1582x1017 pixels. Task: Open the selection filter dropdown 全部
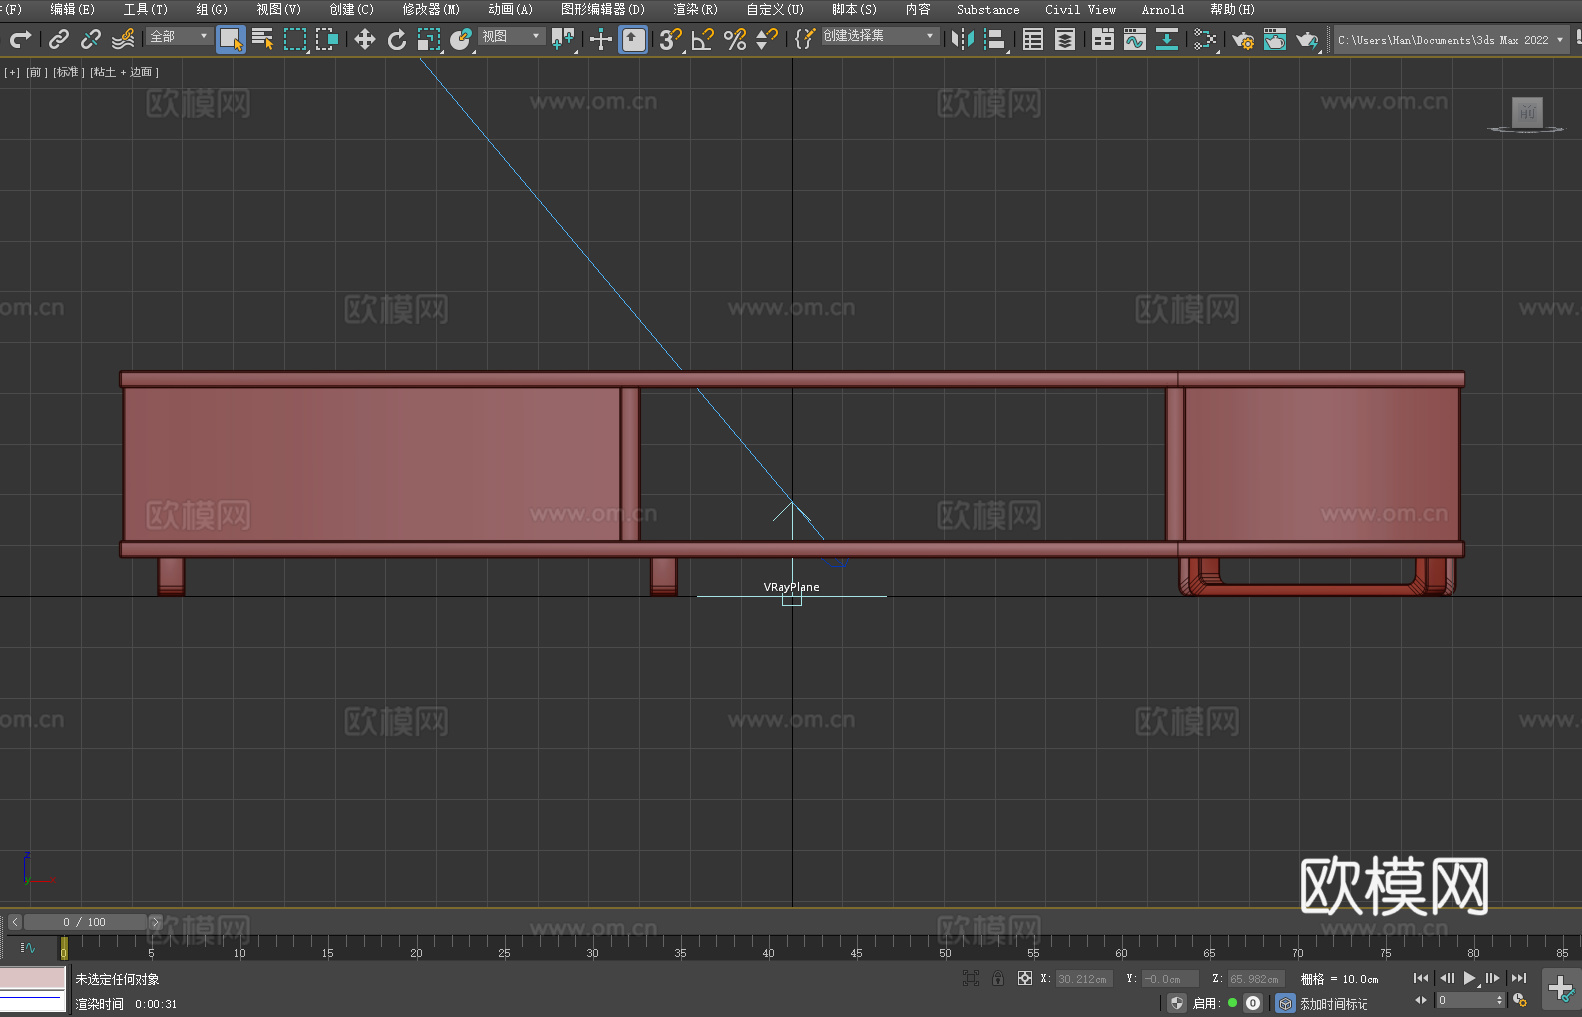tap(179, 36)
